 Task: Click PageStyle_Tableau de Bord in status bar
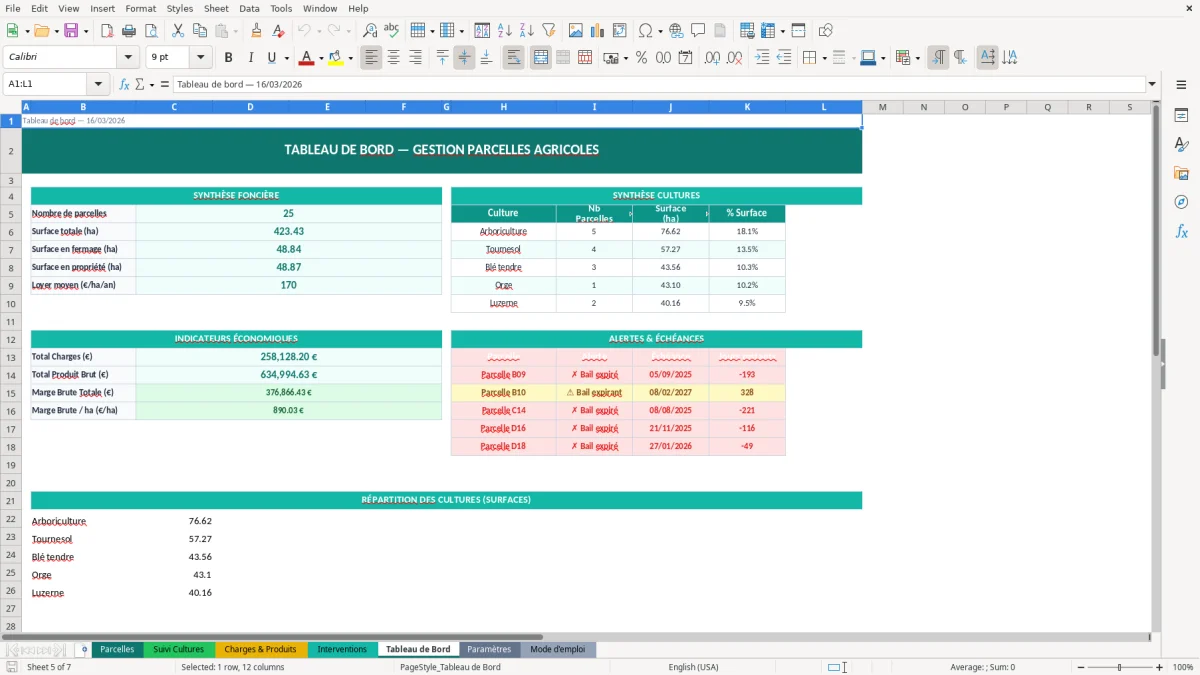coord(450,667)
